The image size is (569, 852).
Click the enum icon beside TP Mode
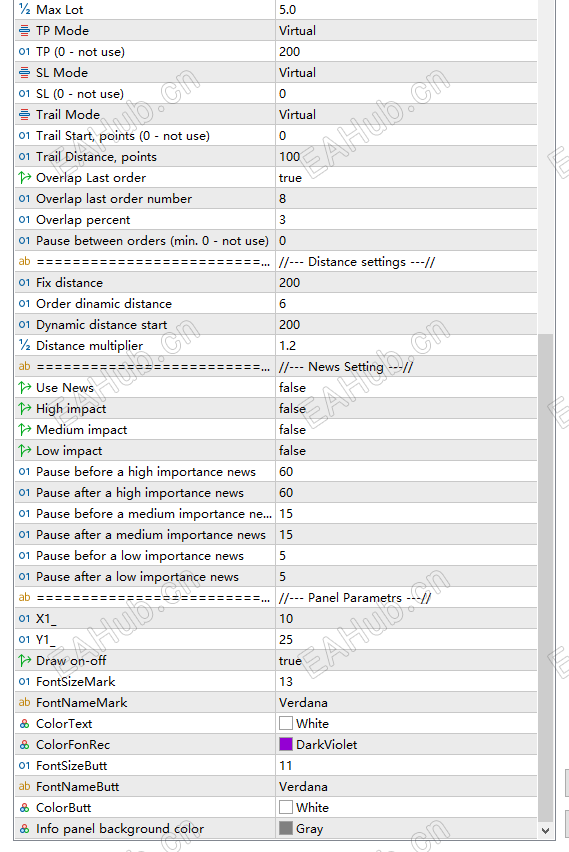[x=24, y=31]
